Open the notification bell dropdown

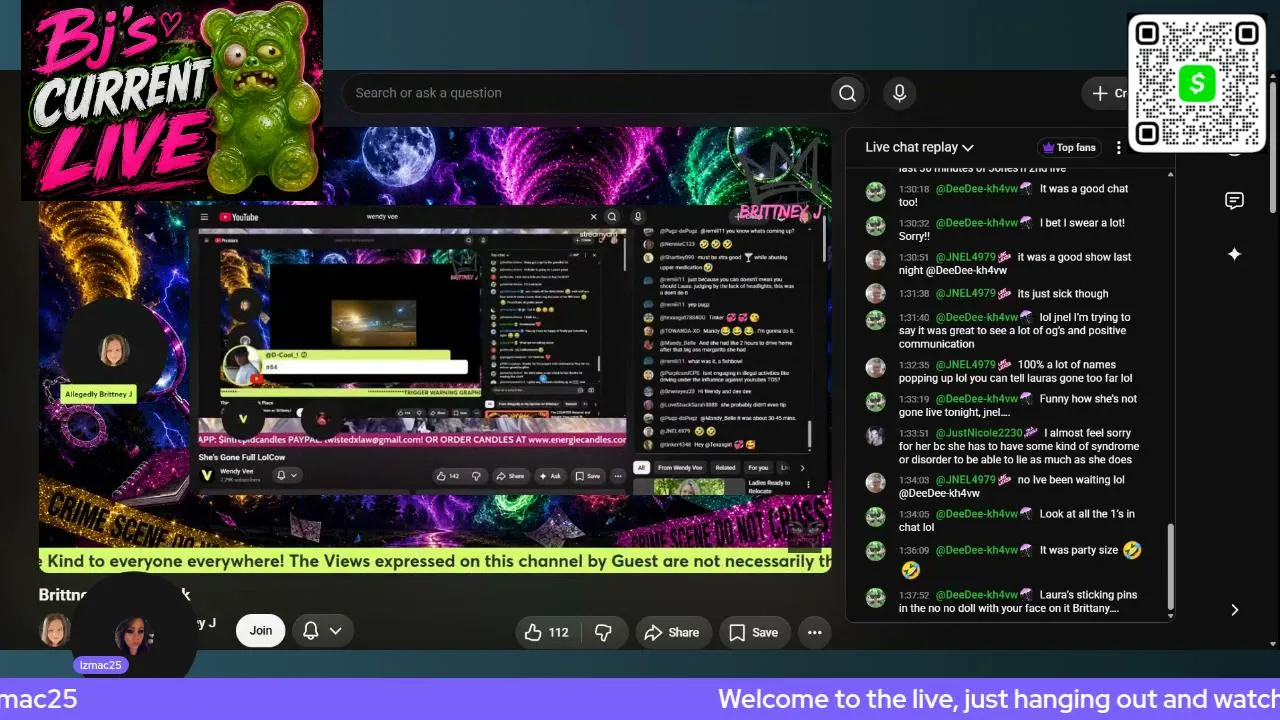[322, 631]
